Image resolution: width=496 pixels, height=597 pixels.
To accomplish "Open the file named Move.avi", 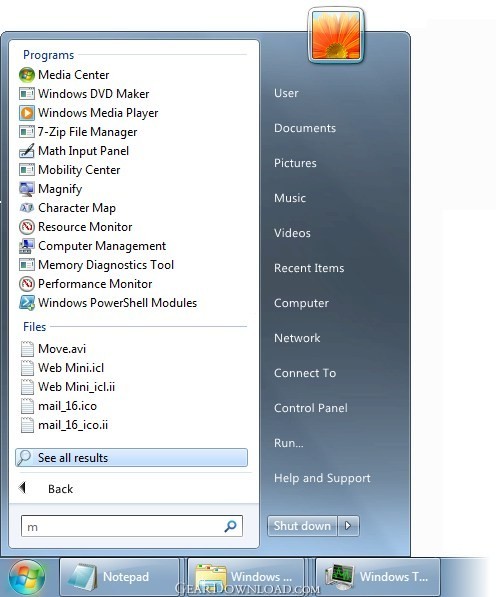I will [62, 349].
